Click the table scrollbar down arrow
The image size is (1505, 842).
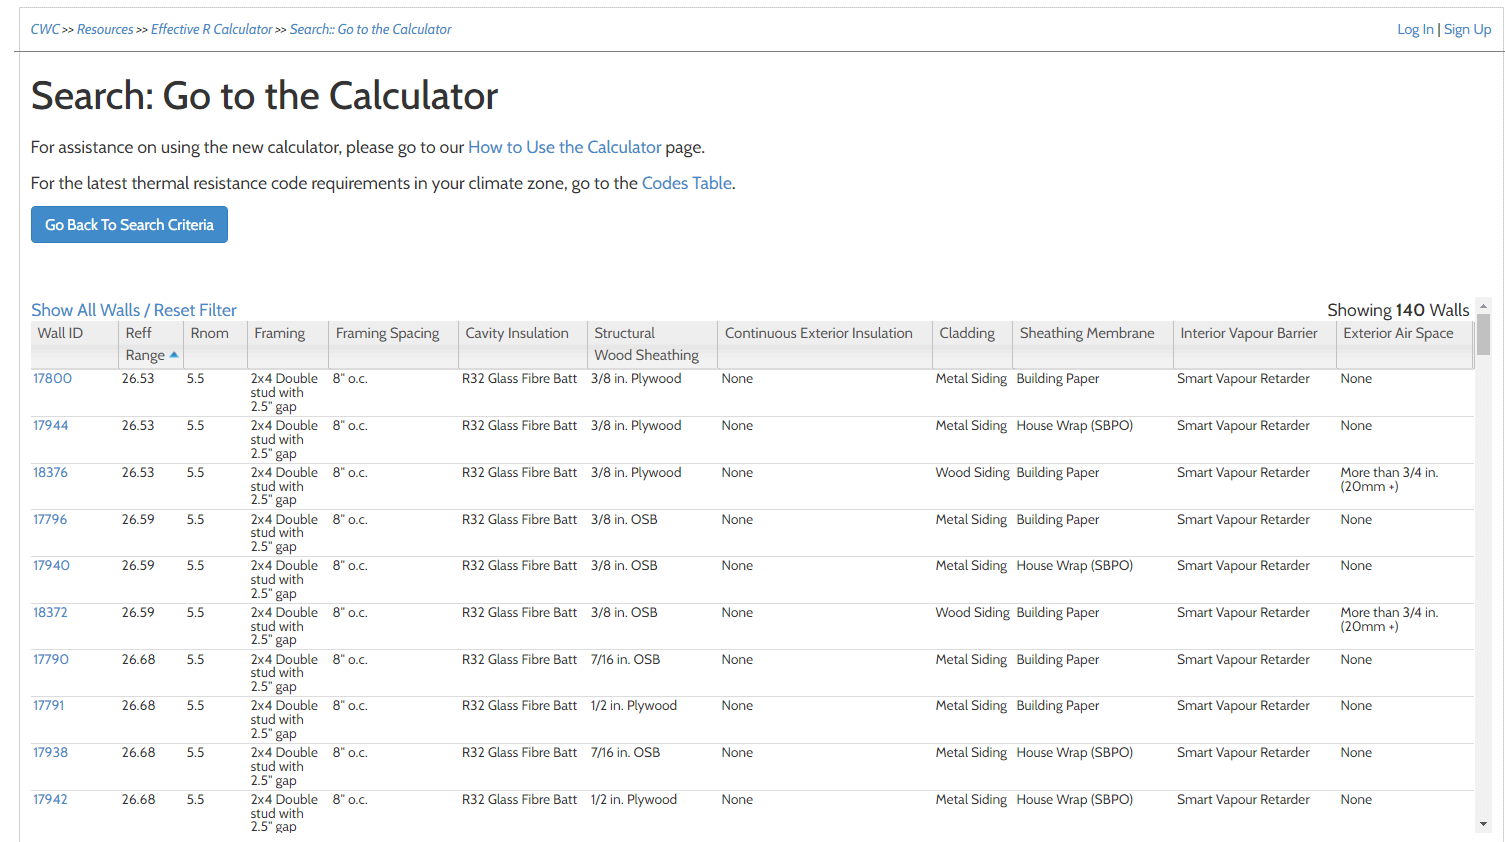point(1483,825)
